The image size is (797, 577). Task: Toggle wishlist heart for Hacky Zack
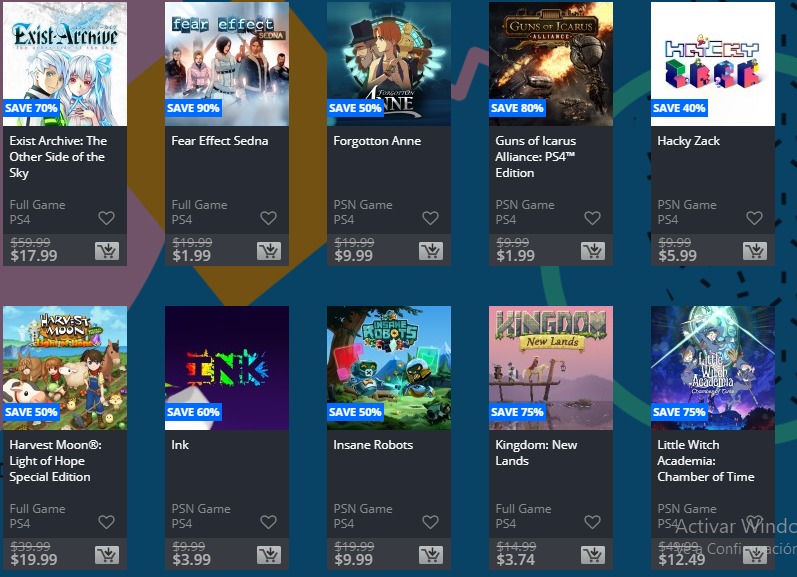coord(754,218)
